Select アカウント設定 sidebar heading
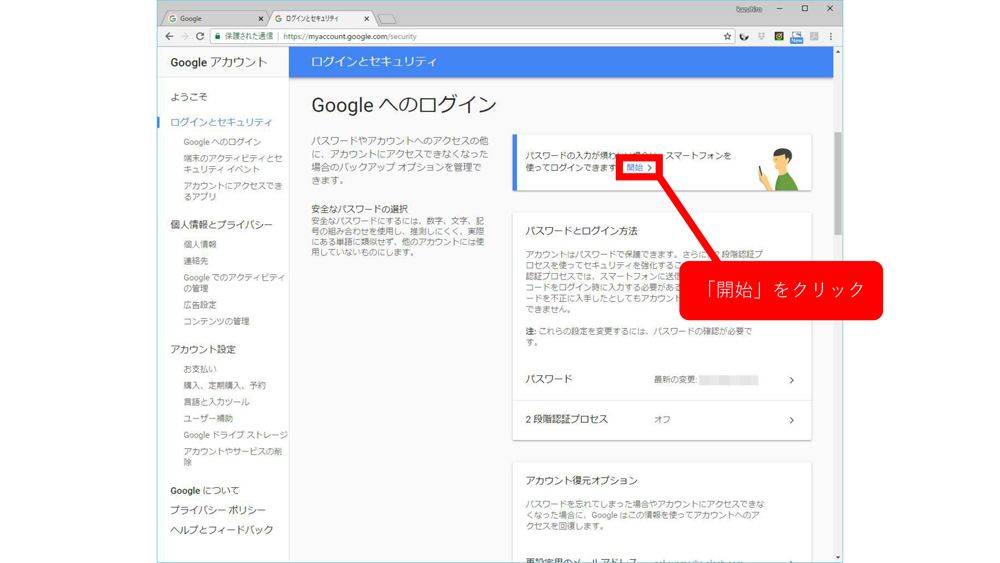 tap(203, 349)
